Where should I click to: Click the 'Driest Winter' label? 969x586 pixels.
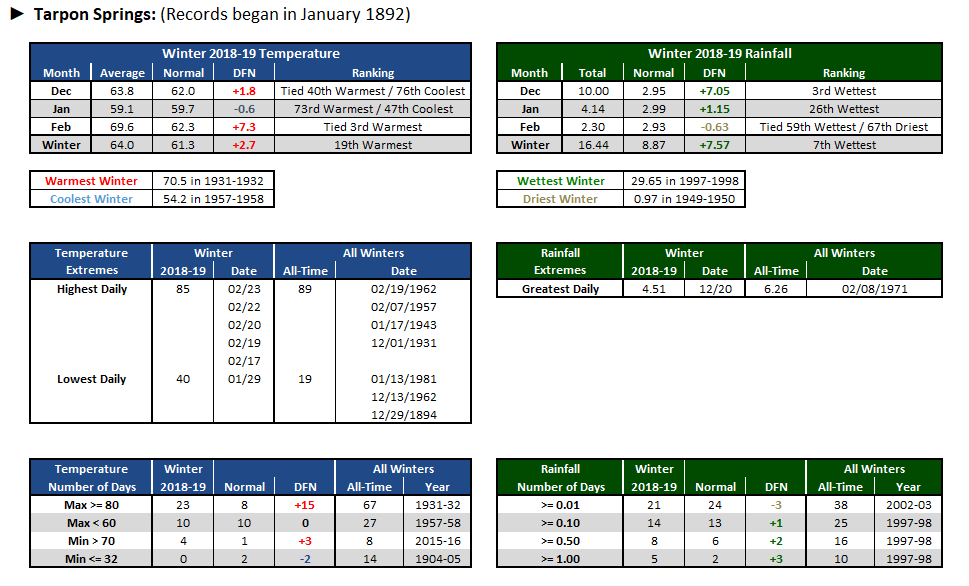[561, 198]
